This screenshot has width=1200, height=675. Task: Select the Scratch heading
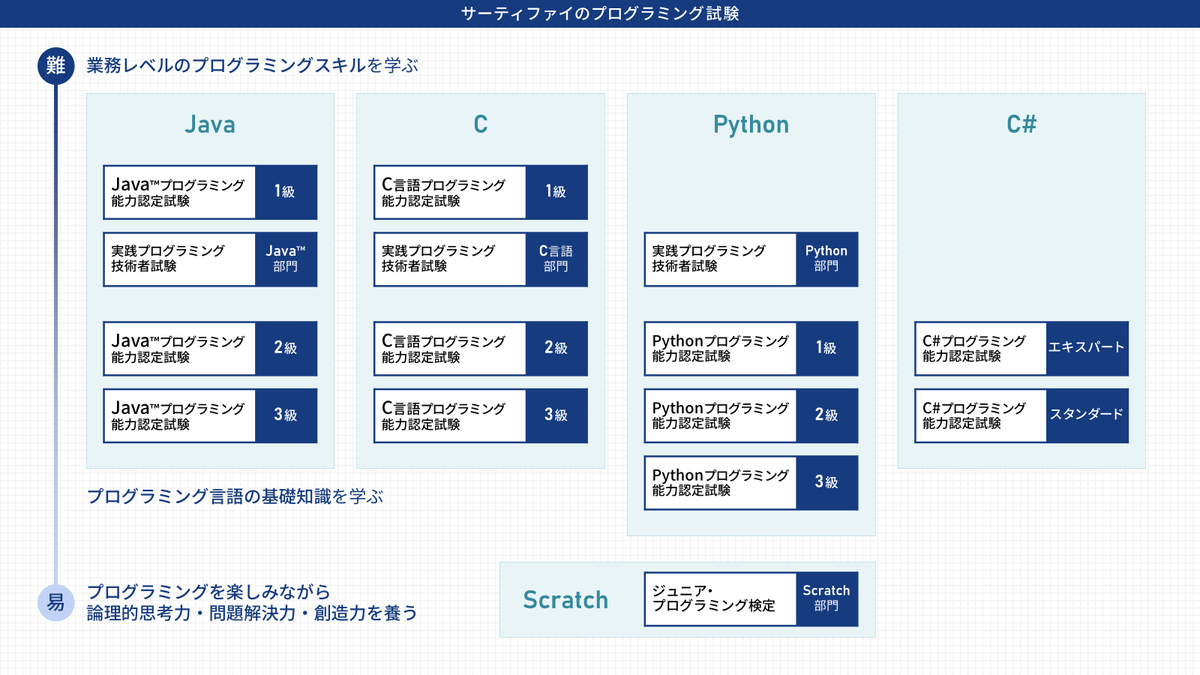tap(565, 600)
